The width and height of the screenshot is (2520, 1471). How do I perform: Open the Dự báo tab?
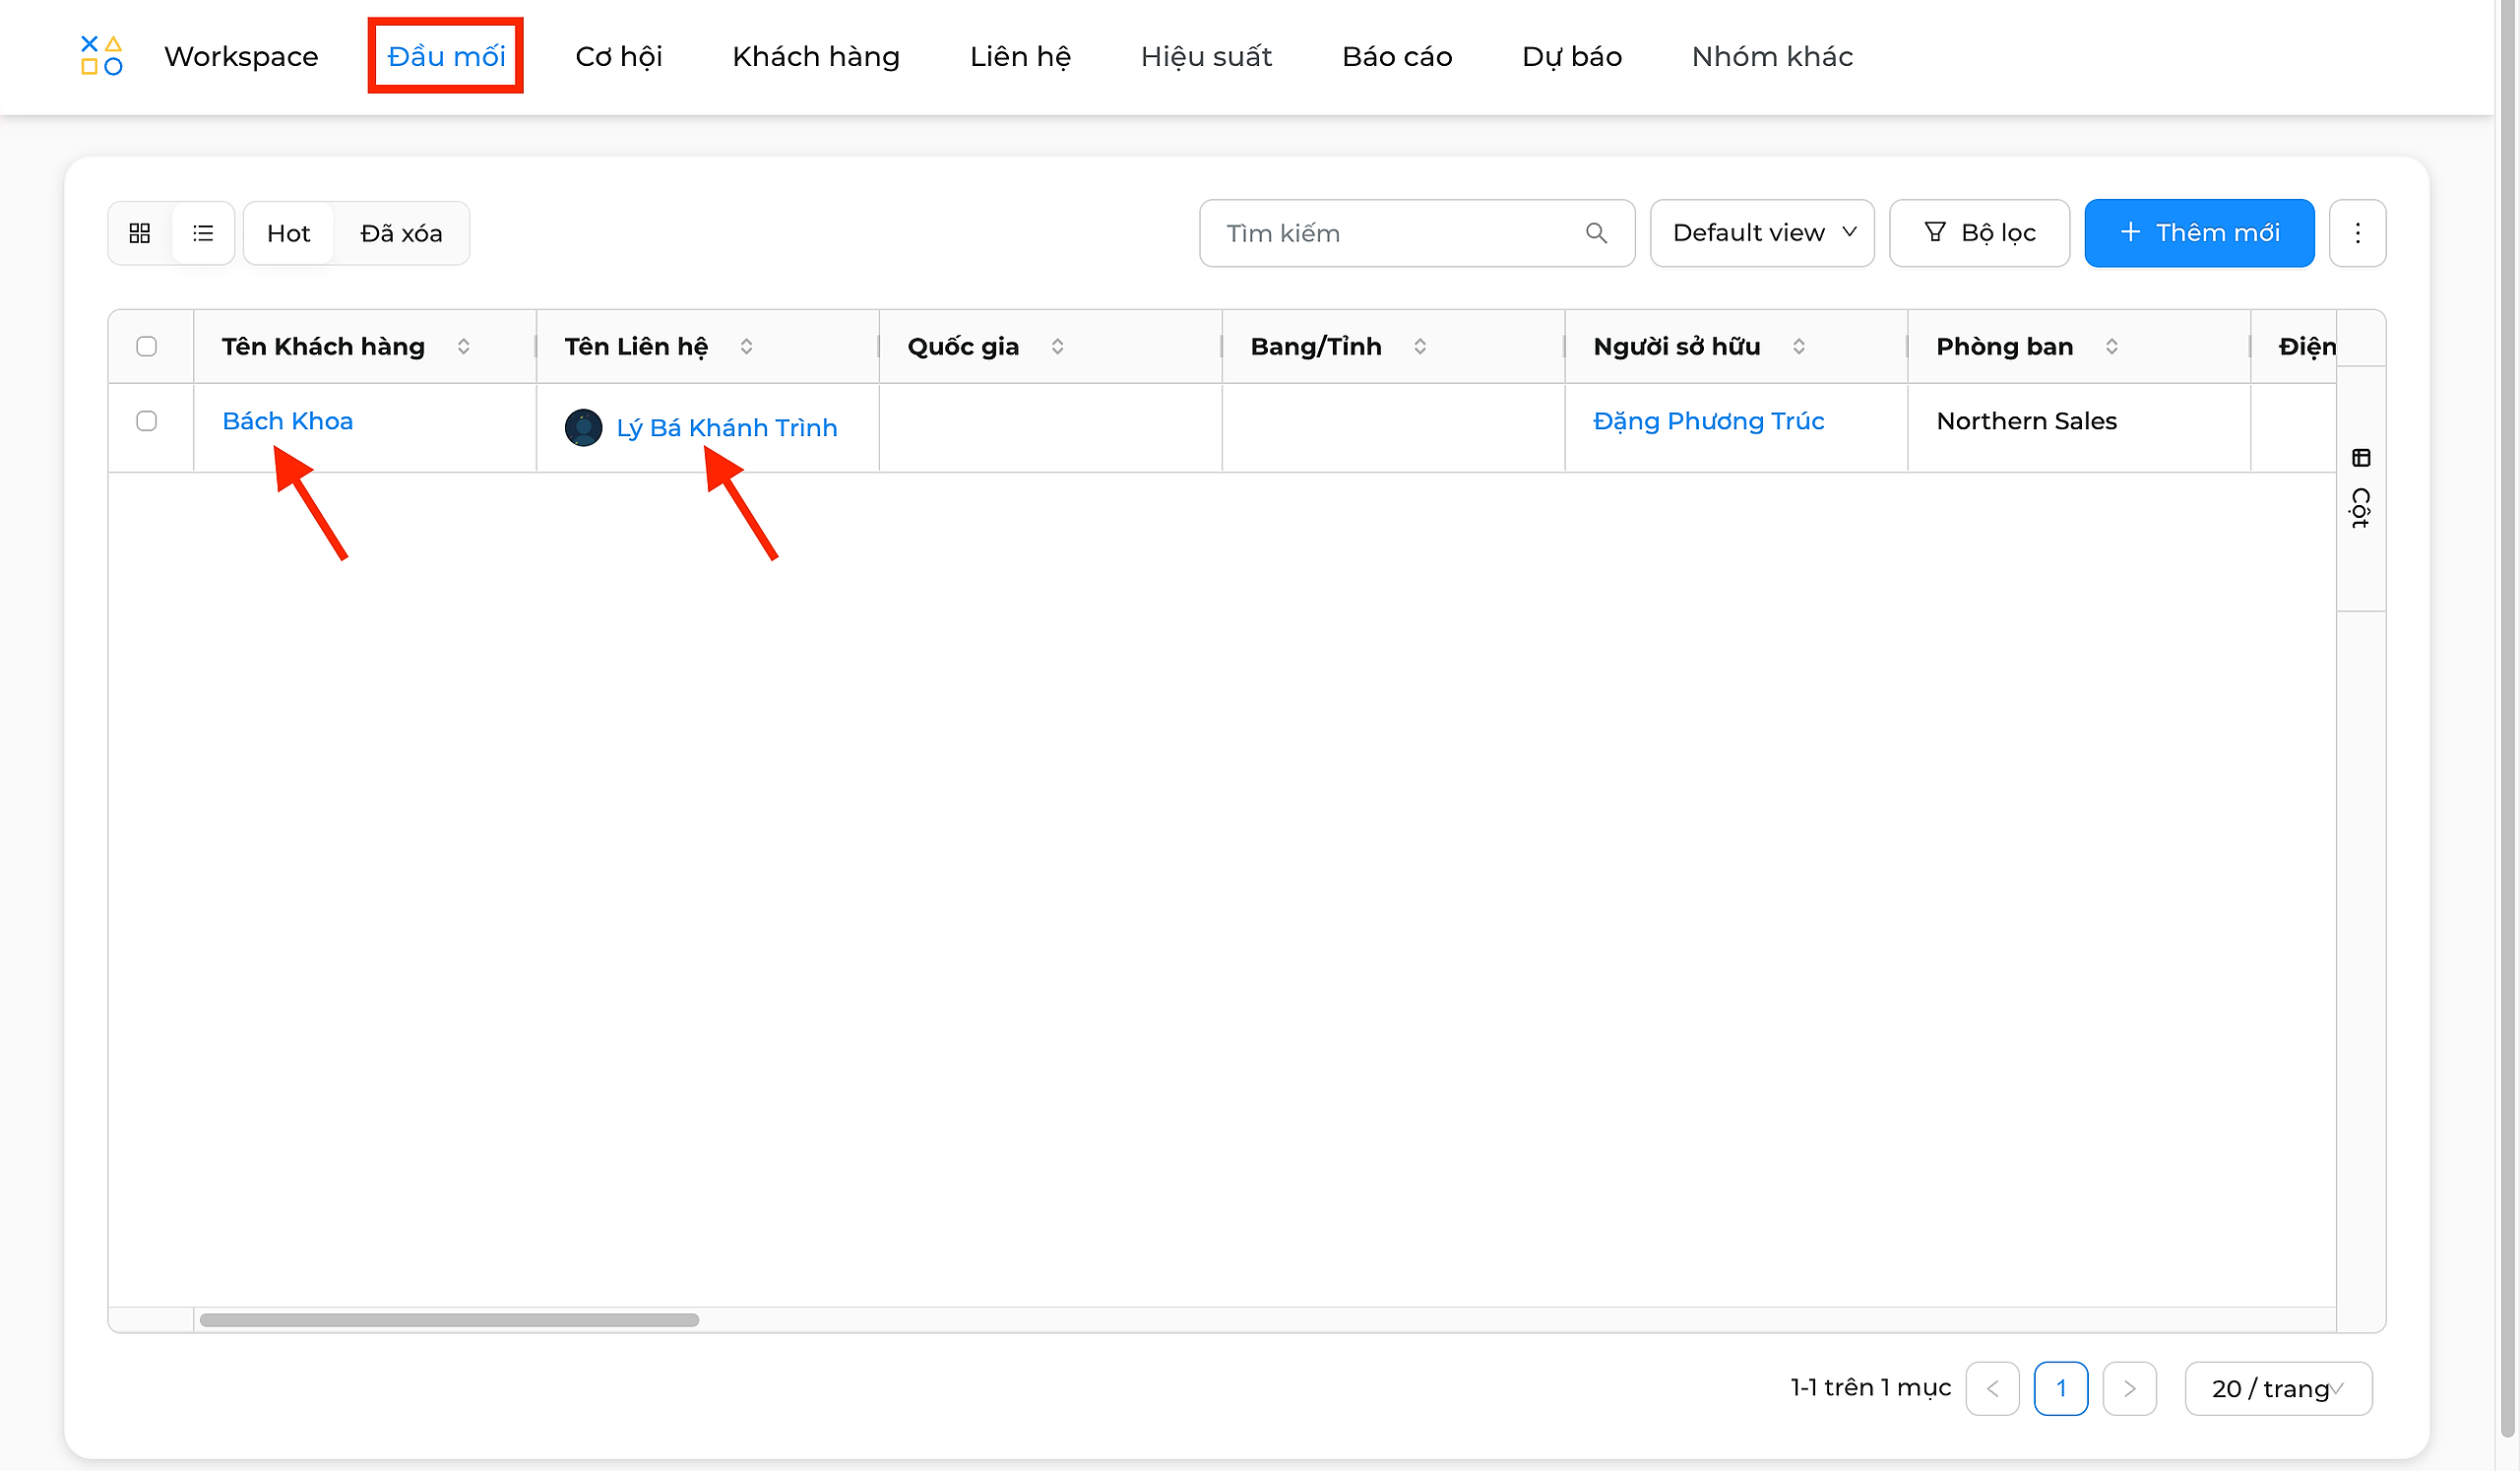(1573, 56)
